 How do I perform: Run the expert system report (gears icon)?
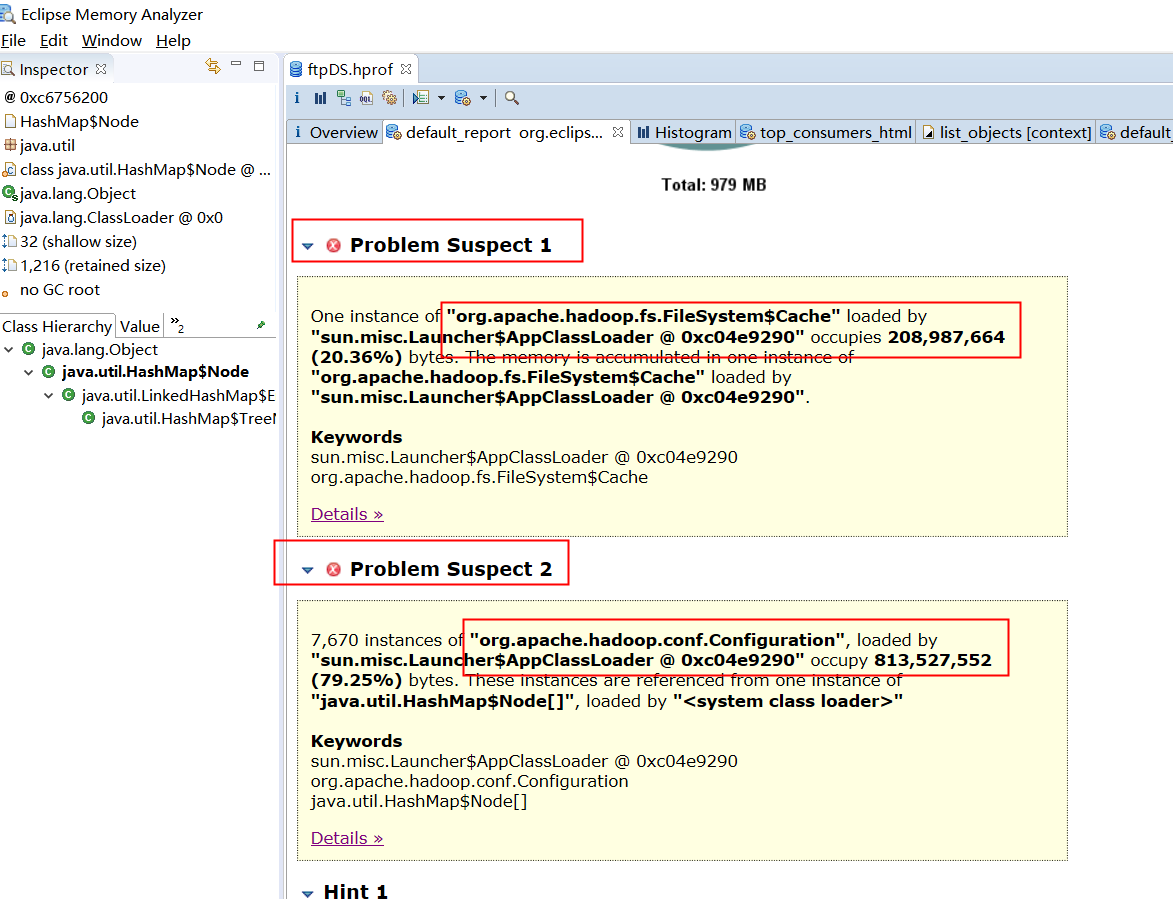[390, 97]
